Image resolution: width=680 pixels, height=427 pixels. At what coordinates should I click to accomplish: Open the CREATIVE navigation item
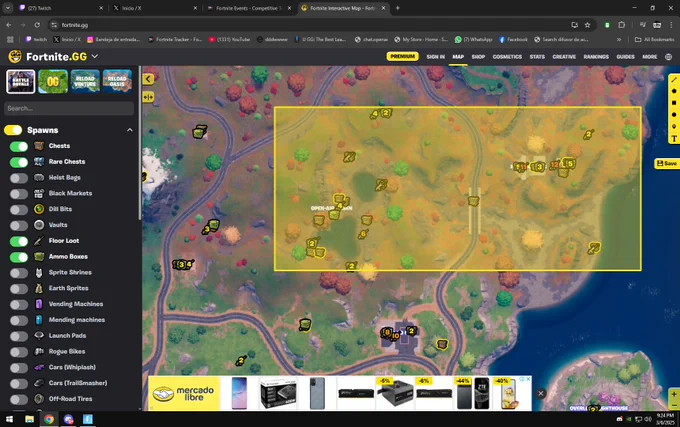[x=564, y=57]
